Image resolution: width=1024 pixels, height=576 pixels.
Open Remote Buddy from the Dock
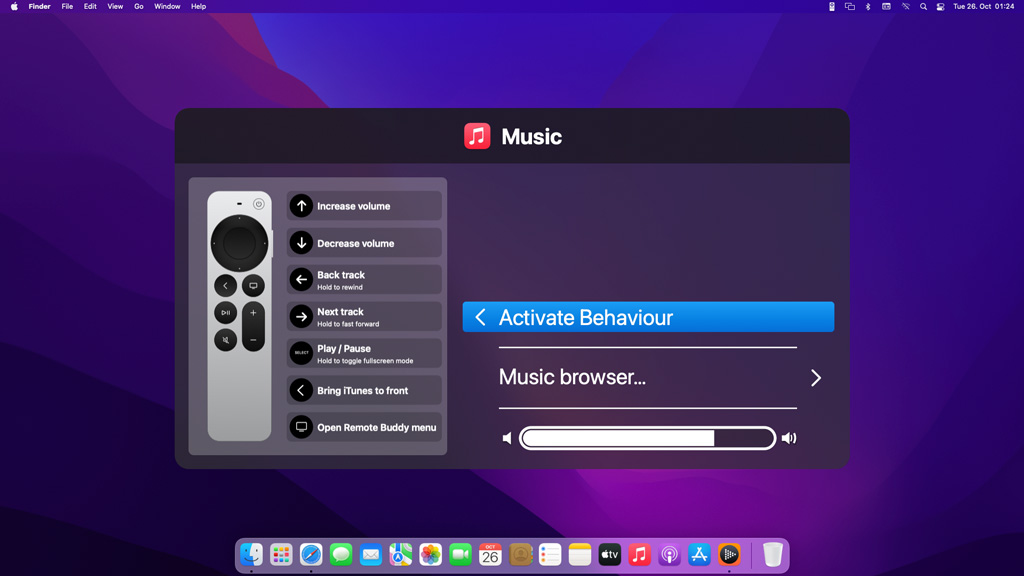point(729,554)
